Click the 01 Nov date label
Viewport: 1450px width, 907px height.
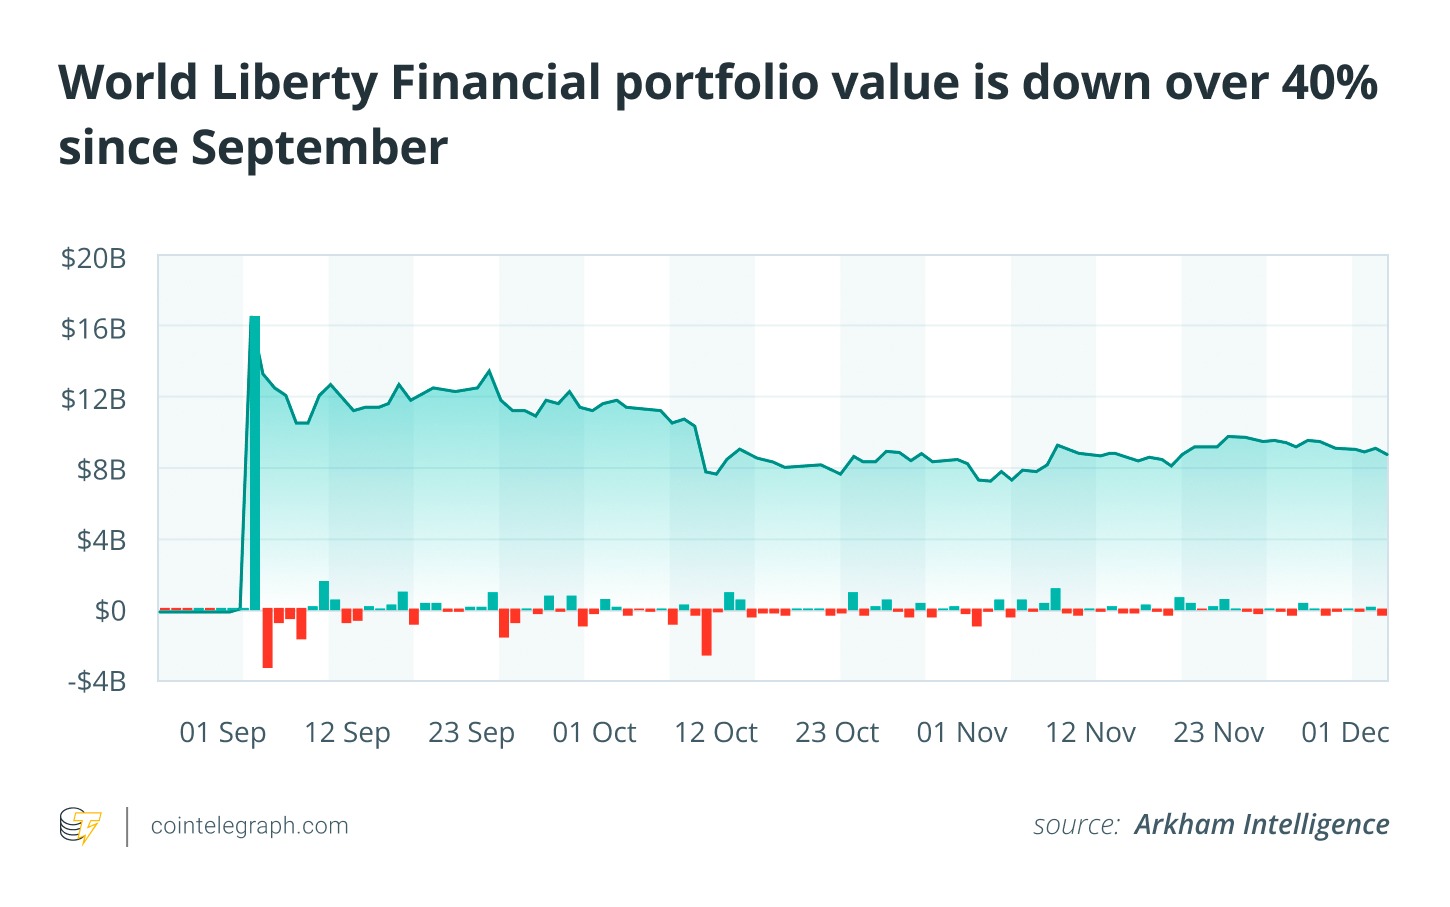[x=962, y=733]
